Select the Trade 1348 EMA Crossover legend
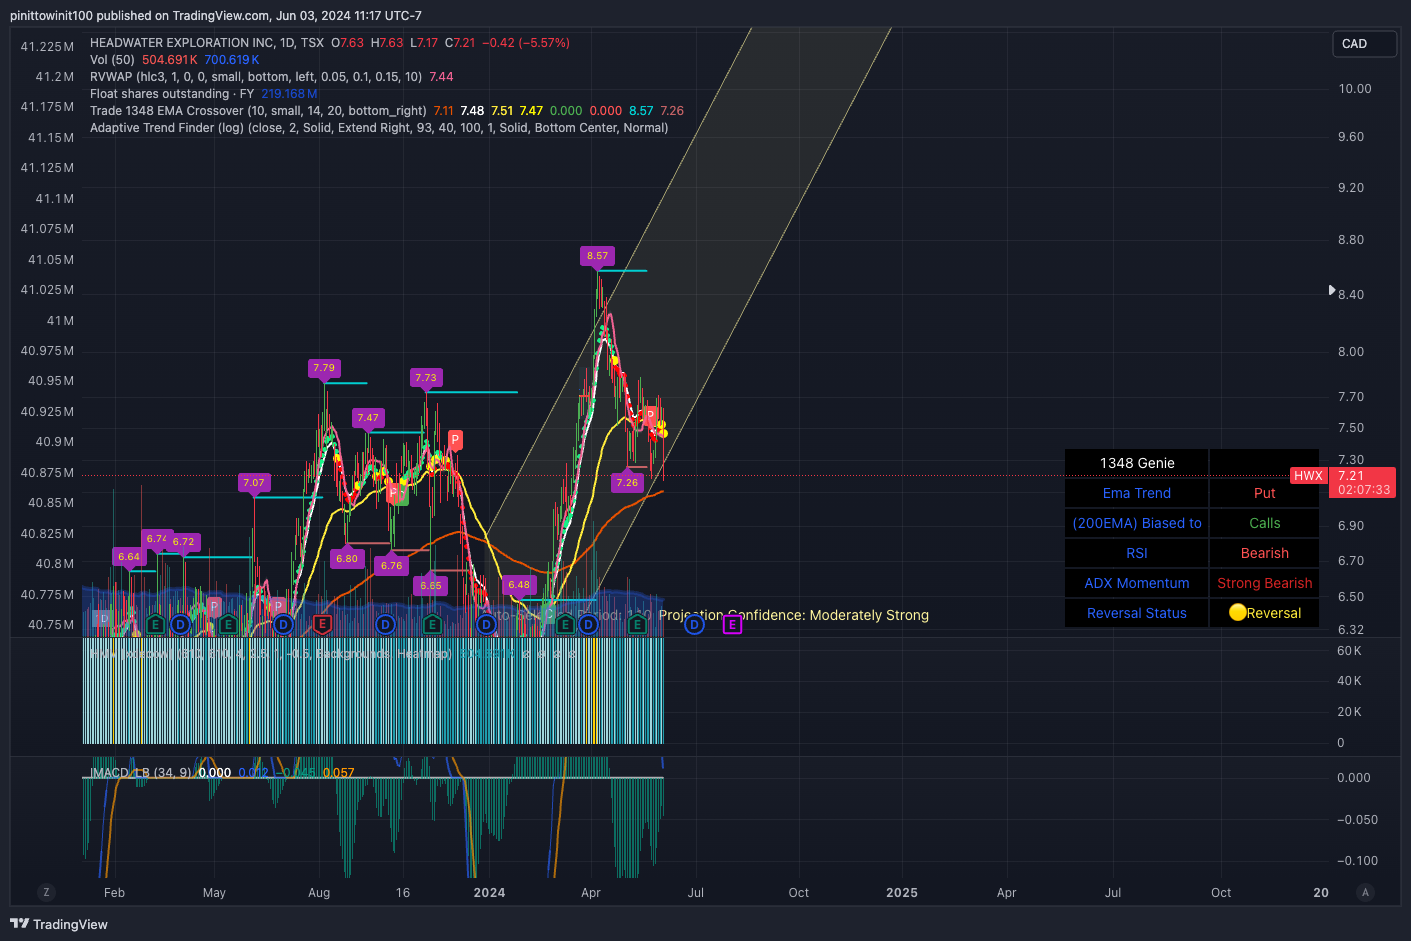Viewport: 1411px width, 941px height. (258, 111)
